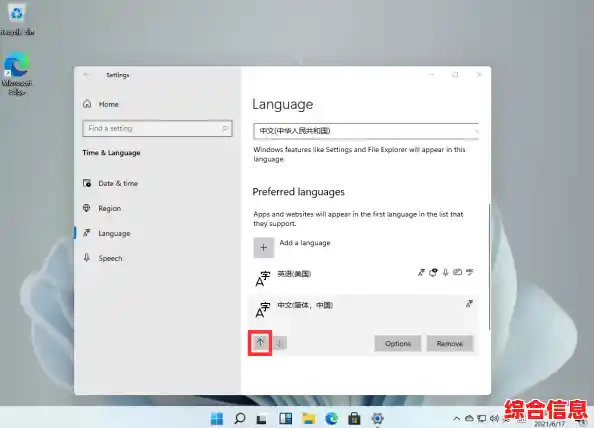
Task: Open Task View on the taskbar
Action: [262, 419]
